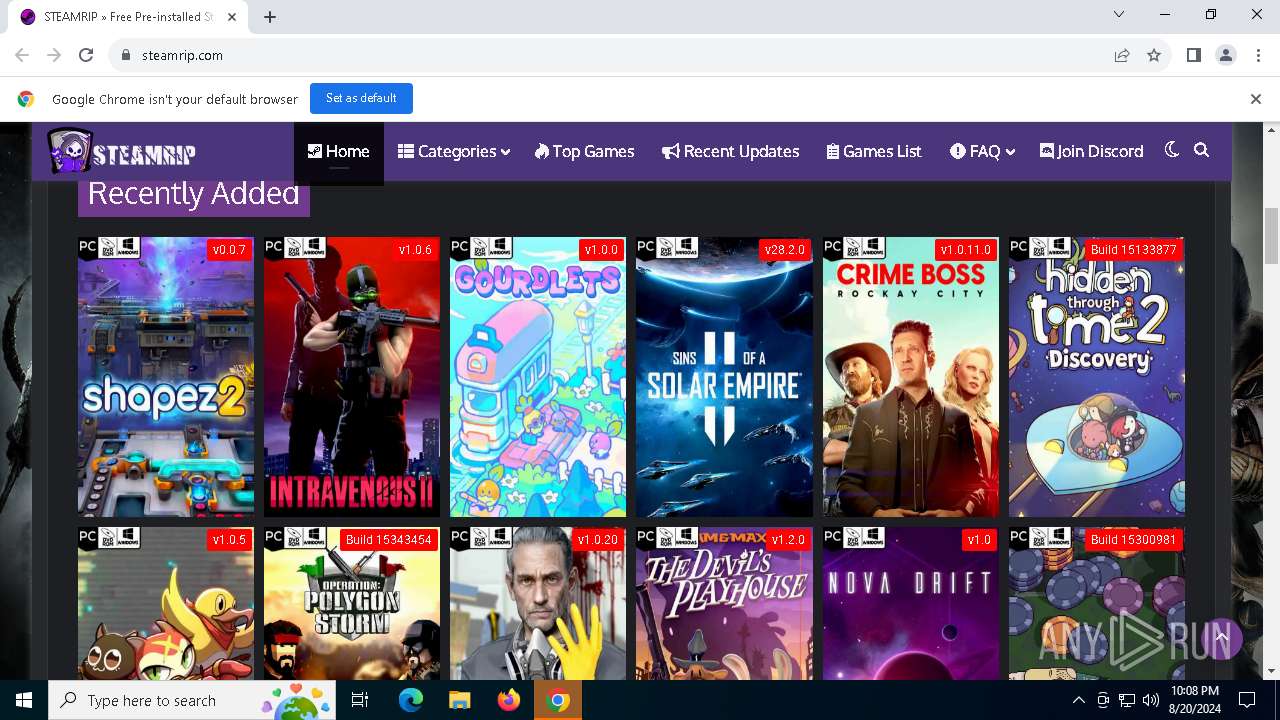Open Operation Polygon Storm game card
Screen dimensions: 1280x720
coord(352,604)
